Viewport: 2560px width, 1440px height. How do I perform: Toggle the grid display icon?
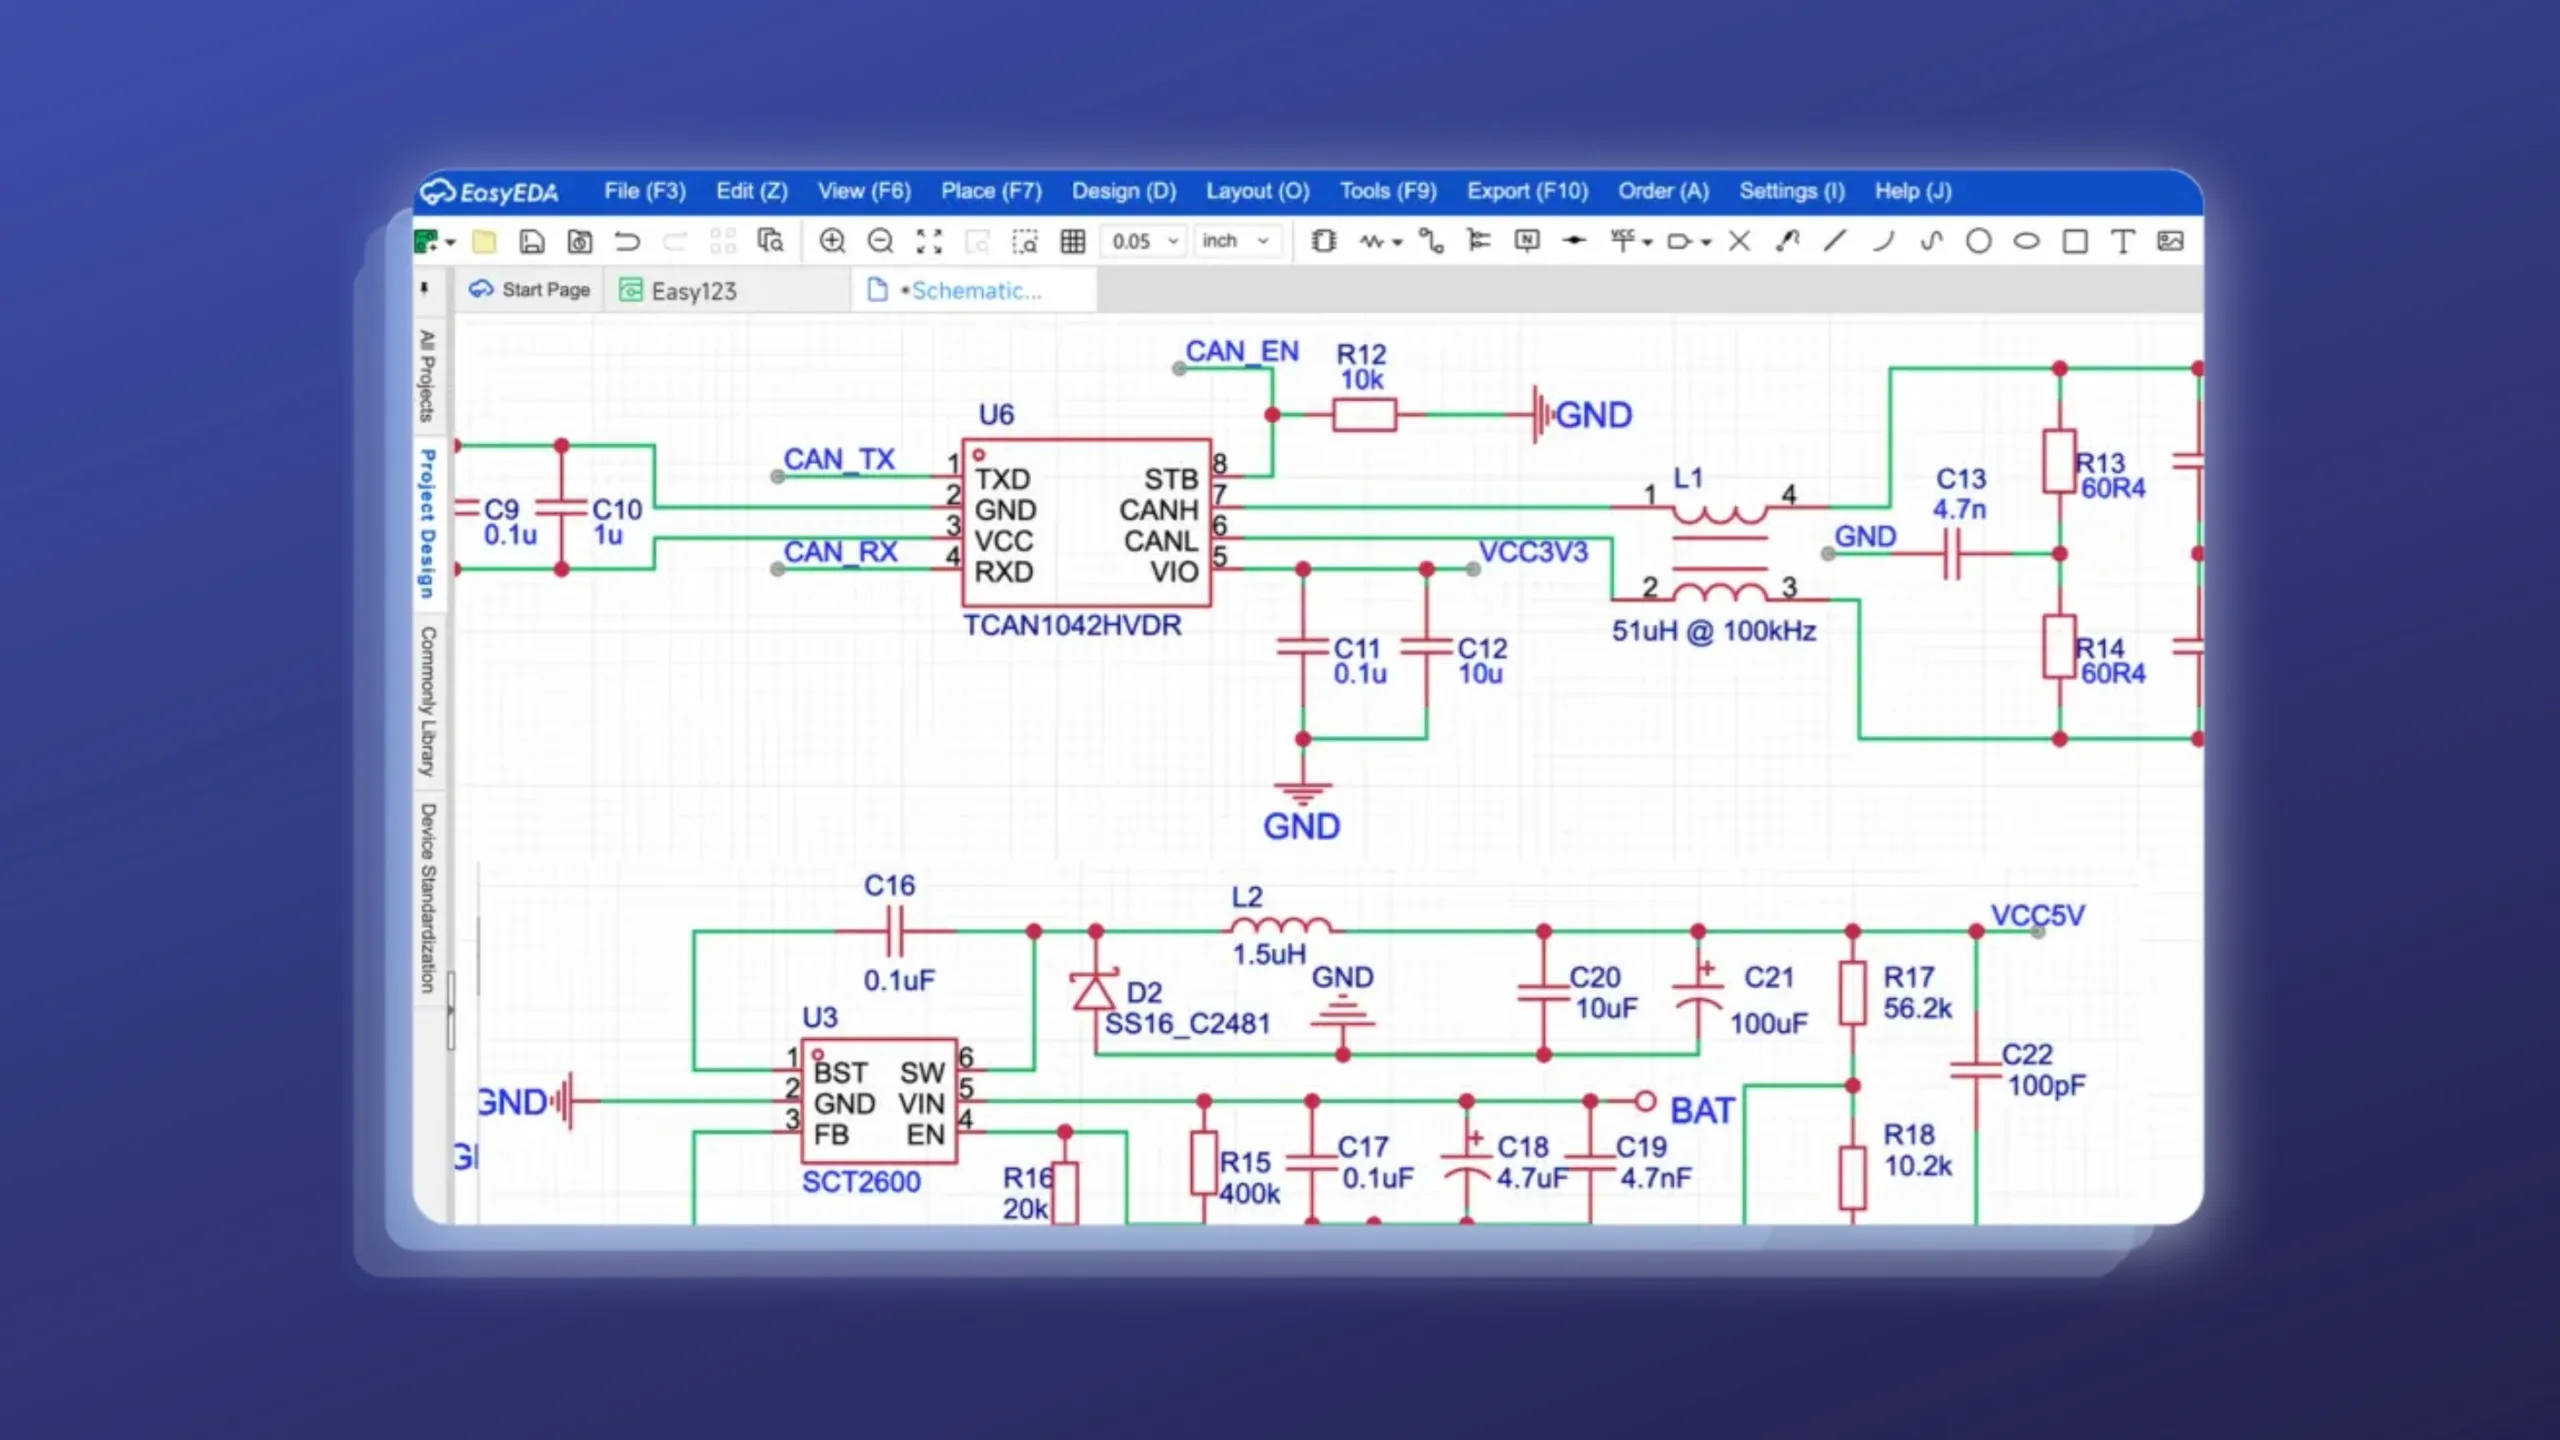[1073, 241]
